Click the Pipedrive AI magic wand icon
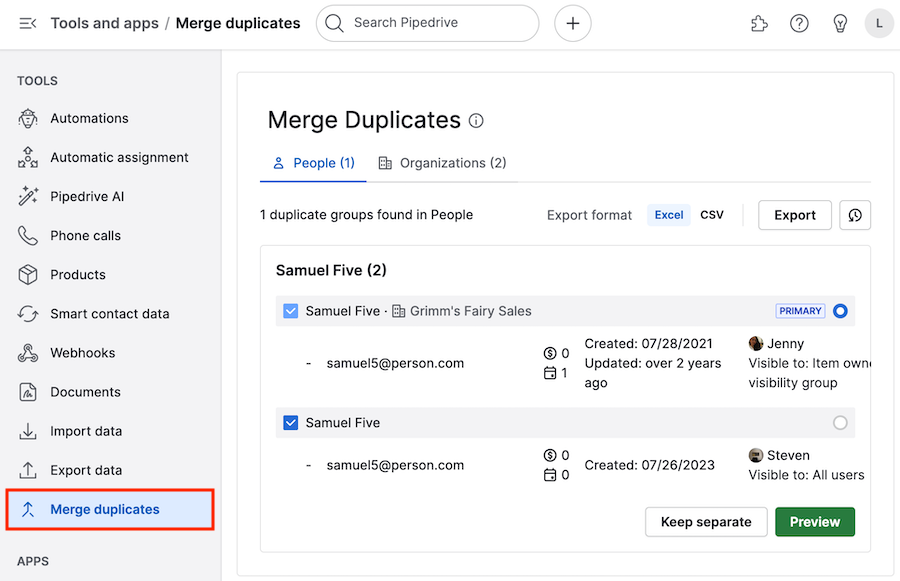The image size is (900, 581). [x=28, y=196]
